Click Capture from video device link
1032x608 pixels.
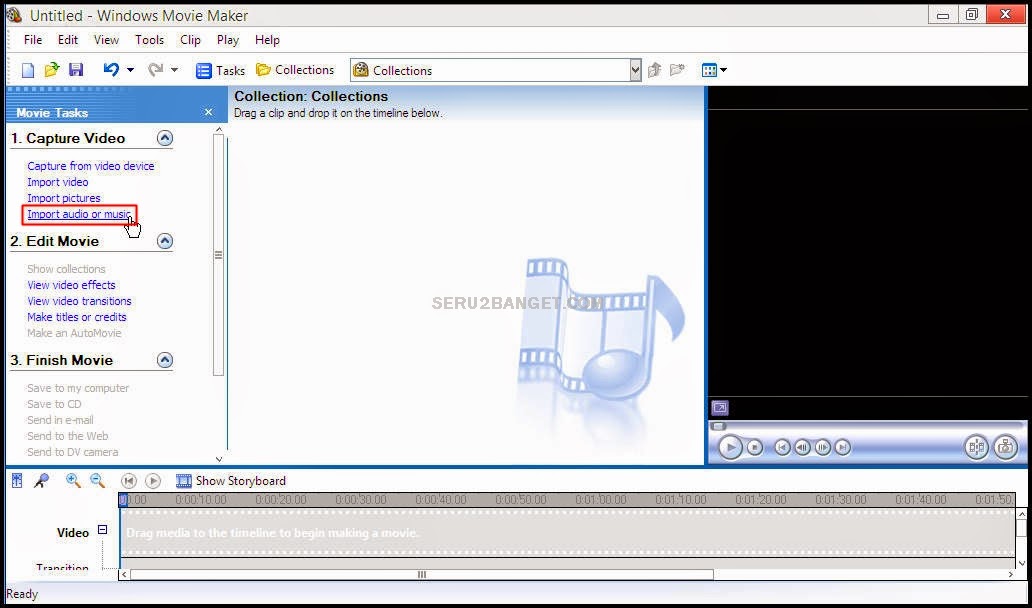coord(91,166)
